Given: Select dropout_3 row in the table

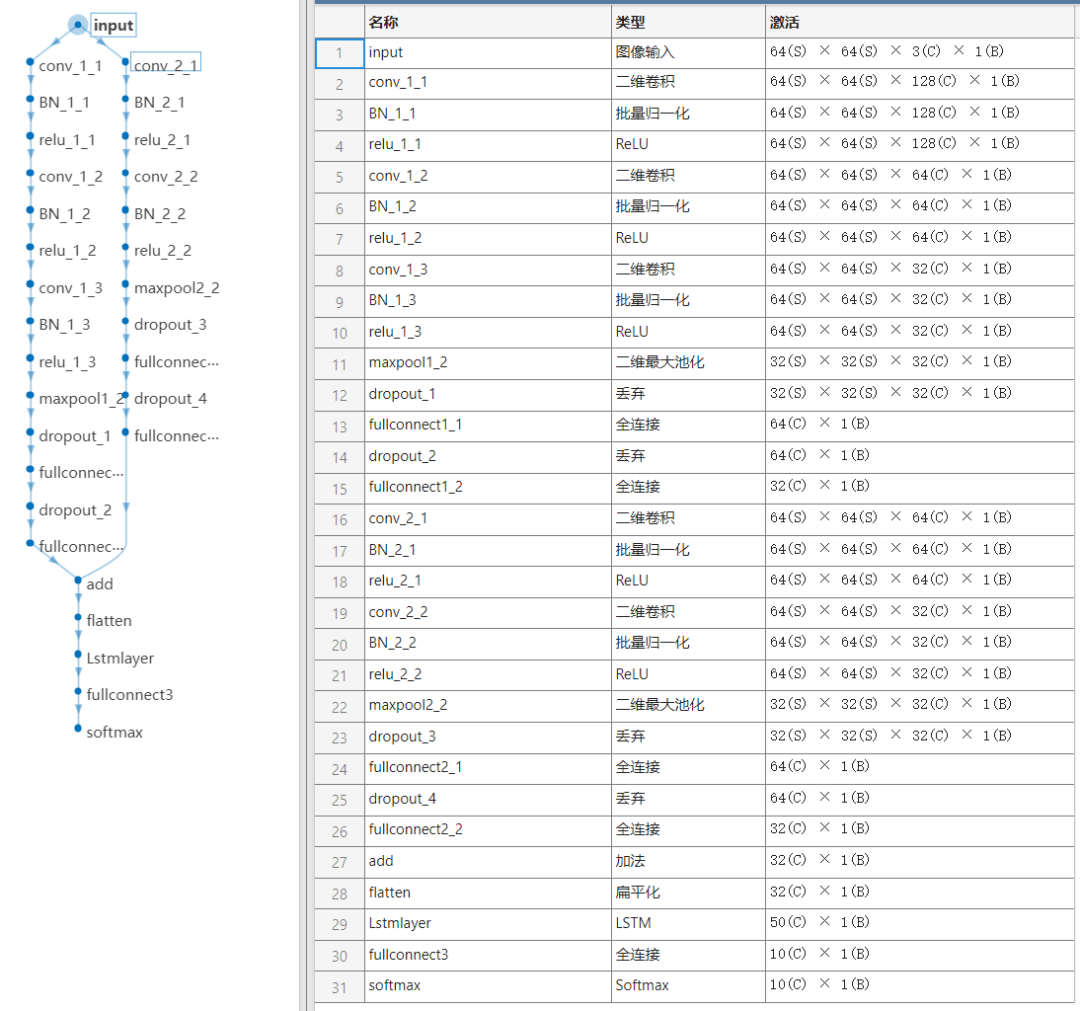Looking at the screenshot, I should coord(694,737).
